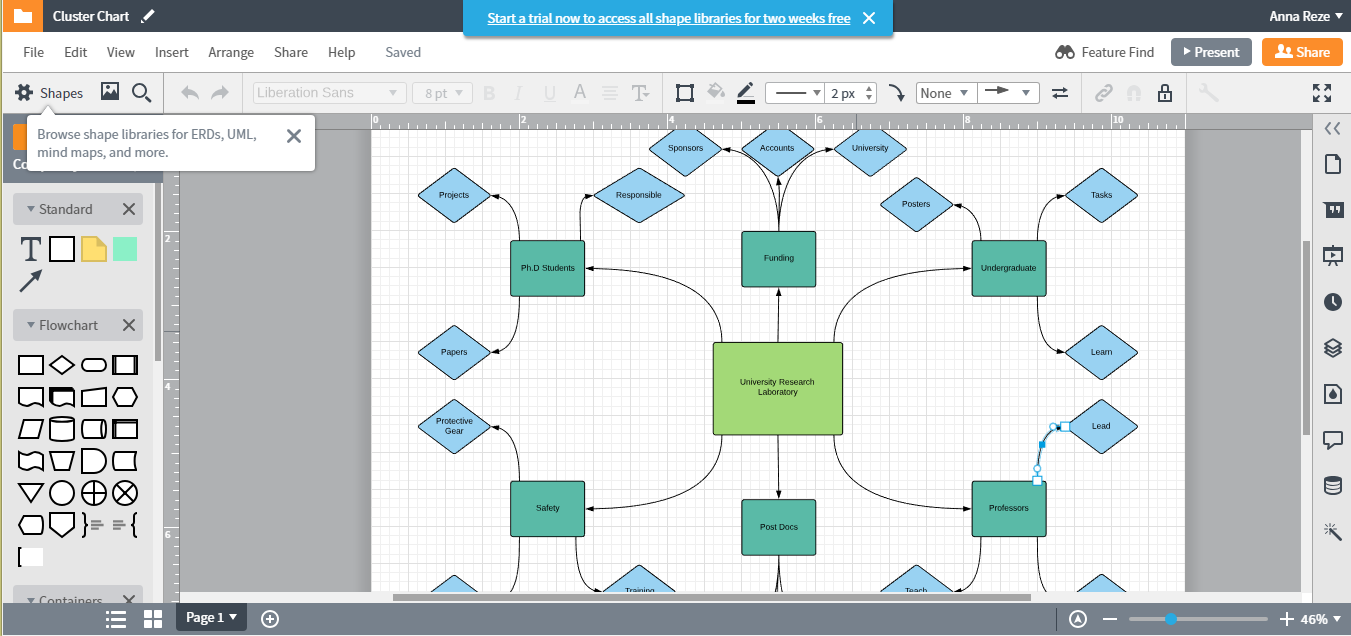This screenshot has height=636, width=1351.
Task: Open fill color paint bucket
Action: click(716, 92)
